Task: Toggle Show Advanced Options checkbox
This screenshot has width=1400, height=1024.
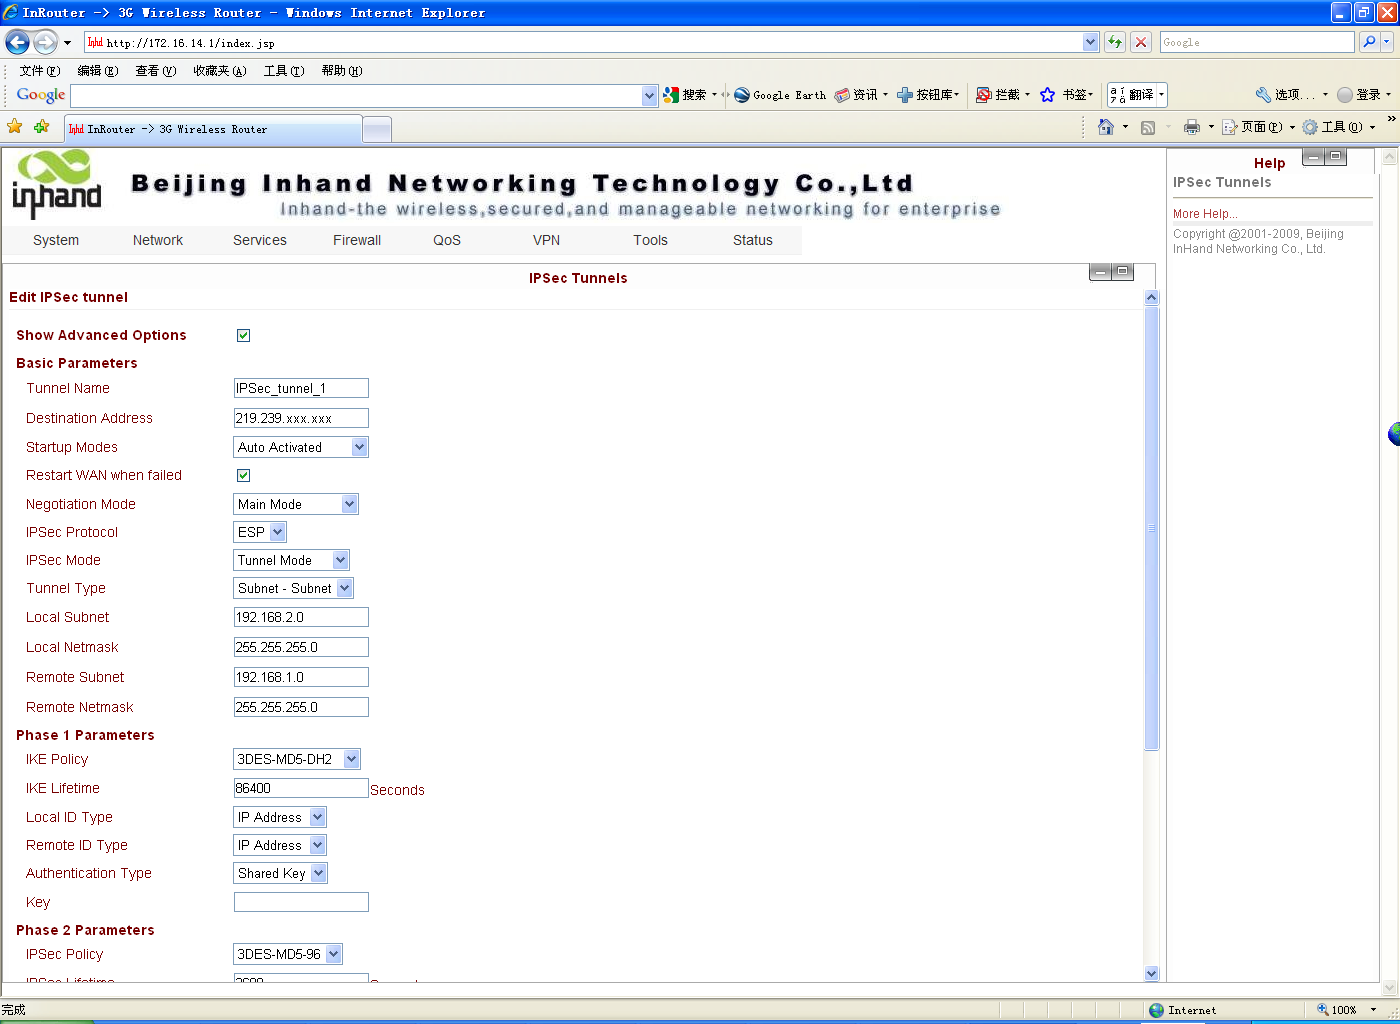Action: 243,335
